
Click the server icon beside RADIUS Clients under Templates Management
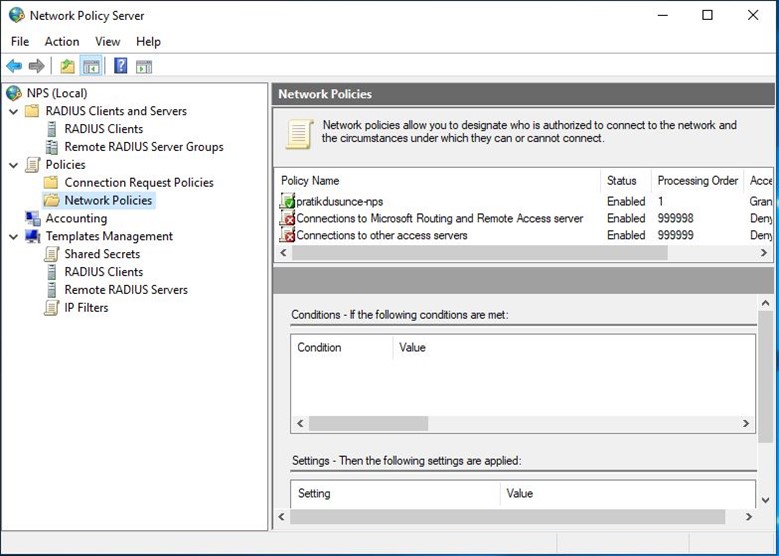[x=51, y=272]
